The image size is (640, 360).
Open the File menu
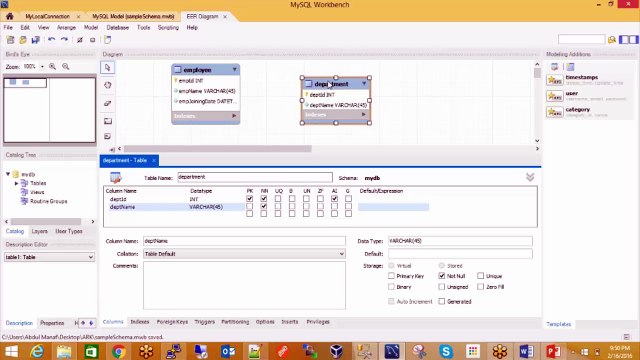8,27
